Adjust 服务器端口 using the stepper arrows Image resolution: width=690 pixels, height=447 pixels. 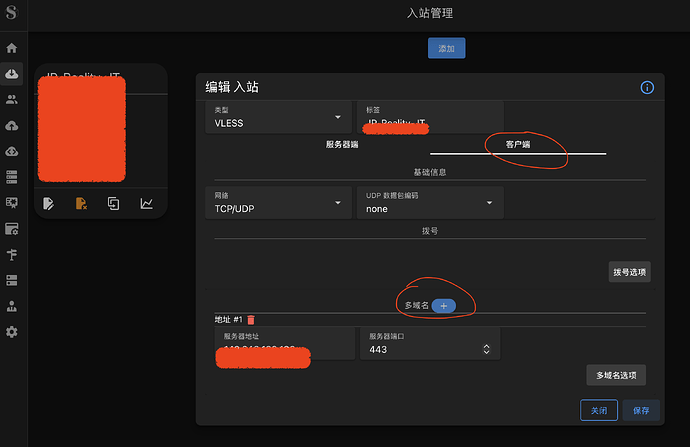click(x=486, y=349)
